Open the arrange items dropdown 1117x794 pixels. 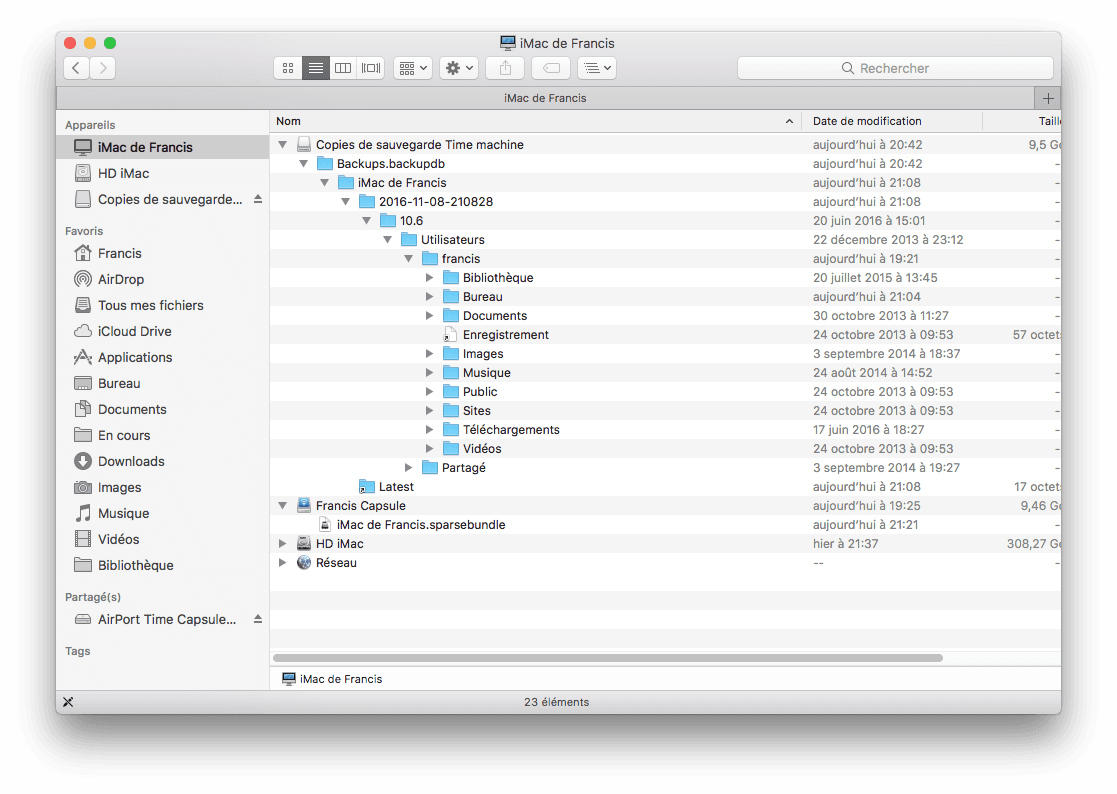(413, 68)
